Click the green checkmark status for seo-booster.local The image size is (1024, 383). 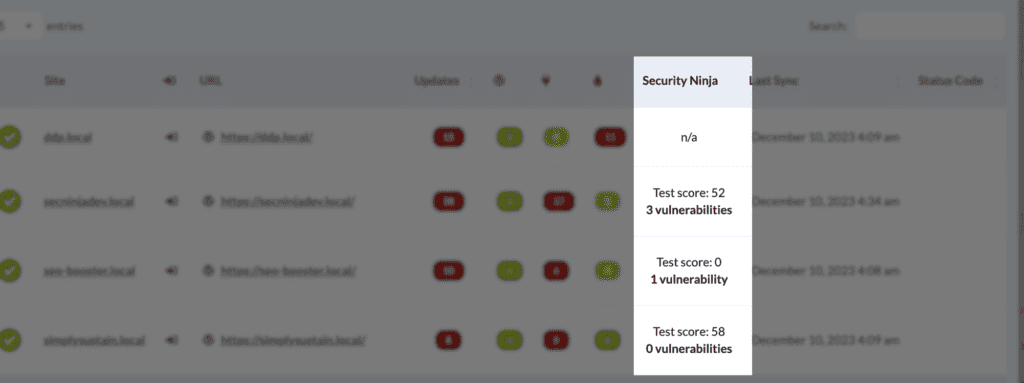click(10, 270)
